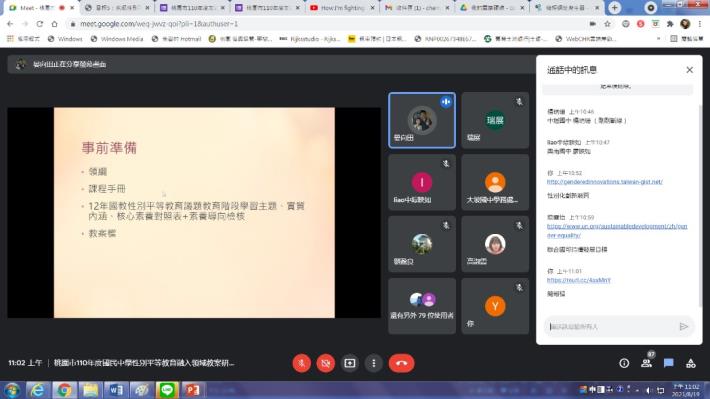Switch to the YouTube How I'm fighting tab
This screenshot has width=710, height=399.
(342, 8)
